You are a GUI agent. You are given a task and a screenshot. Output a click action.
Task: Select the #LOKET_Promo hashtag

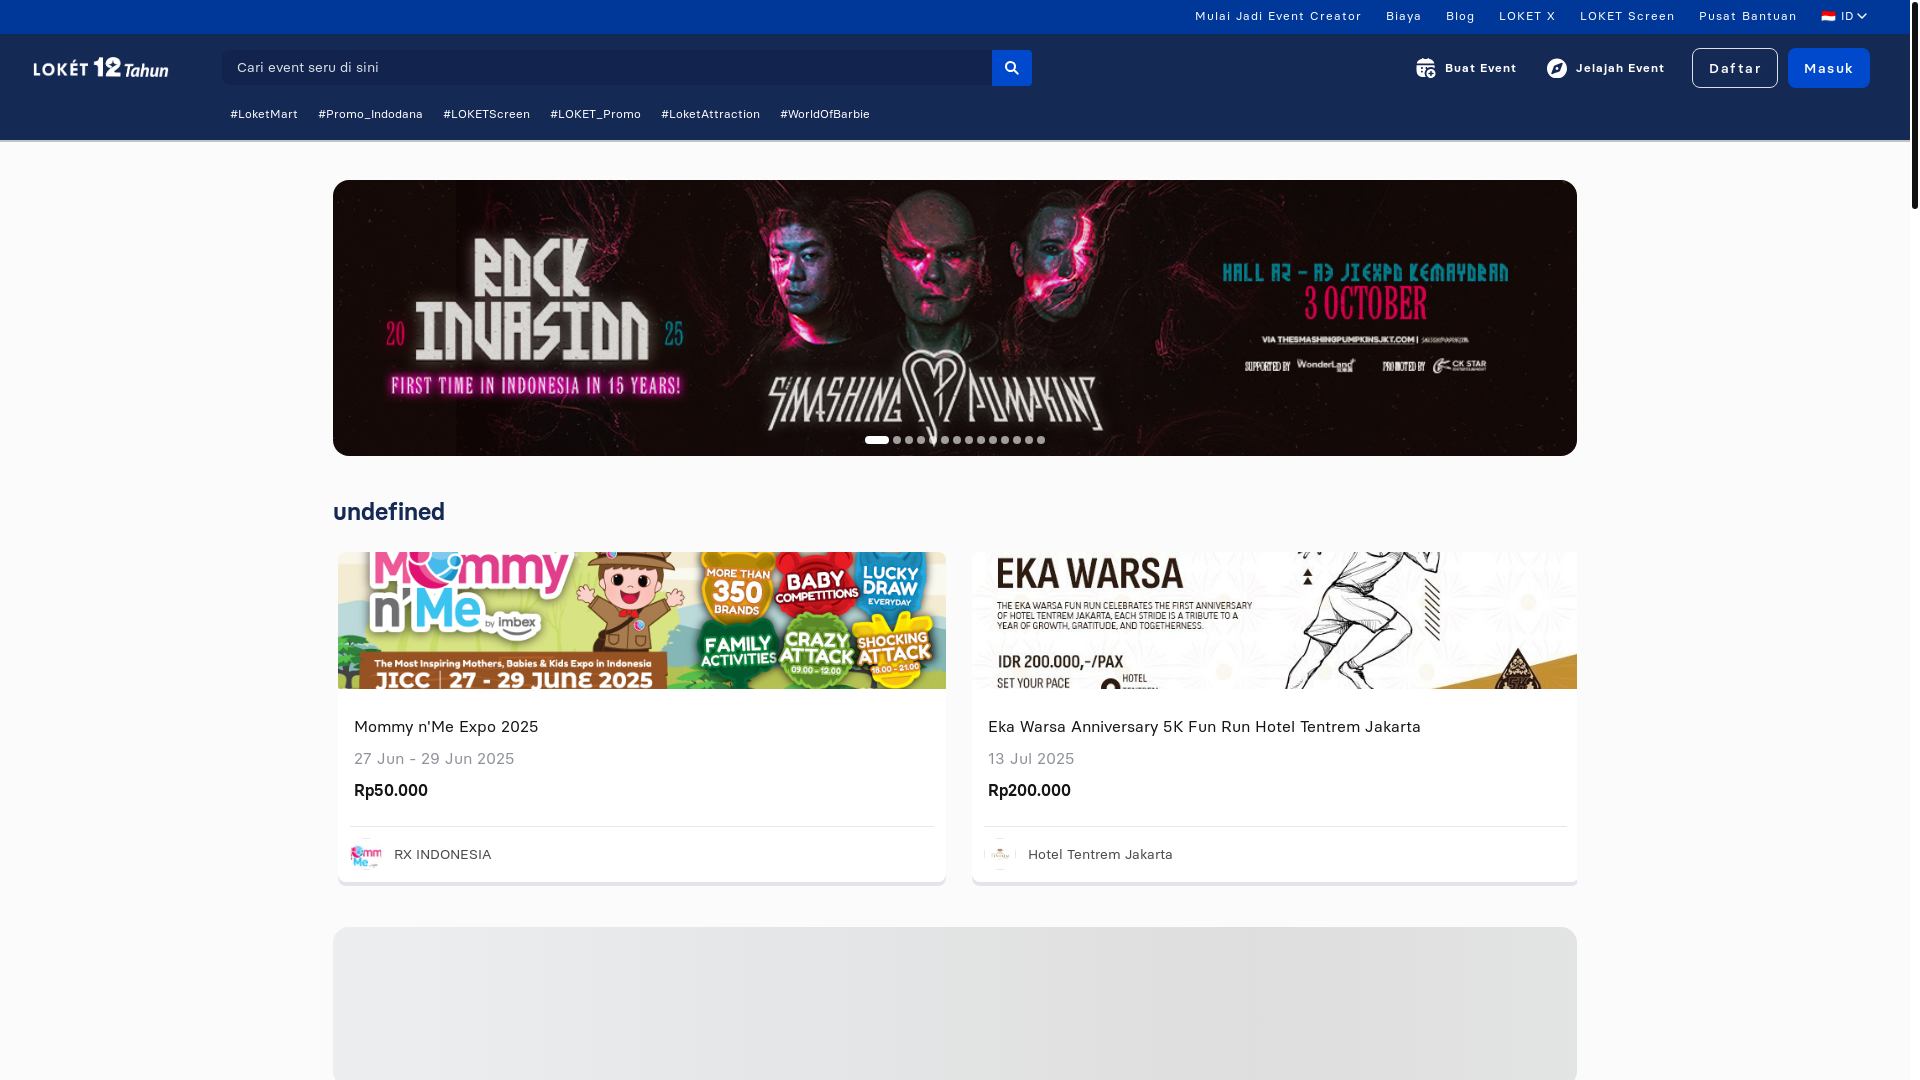click(595, 114)
